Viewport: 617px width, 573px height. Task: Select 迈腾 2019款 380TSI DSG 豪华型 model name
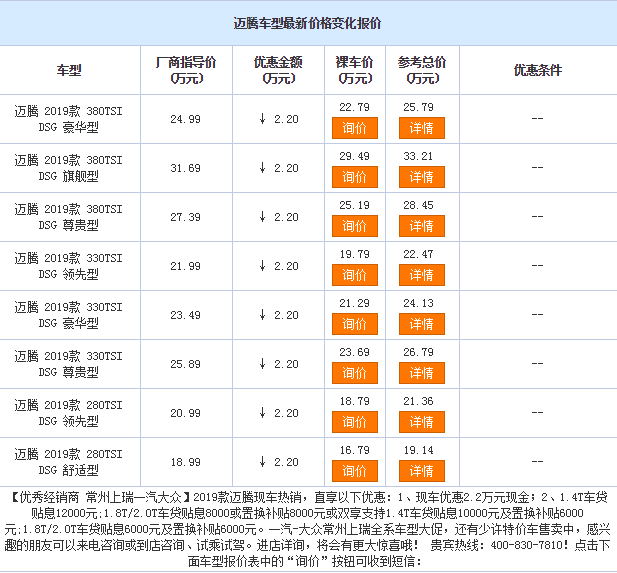point(68,119)
